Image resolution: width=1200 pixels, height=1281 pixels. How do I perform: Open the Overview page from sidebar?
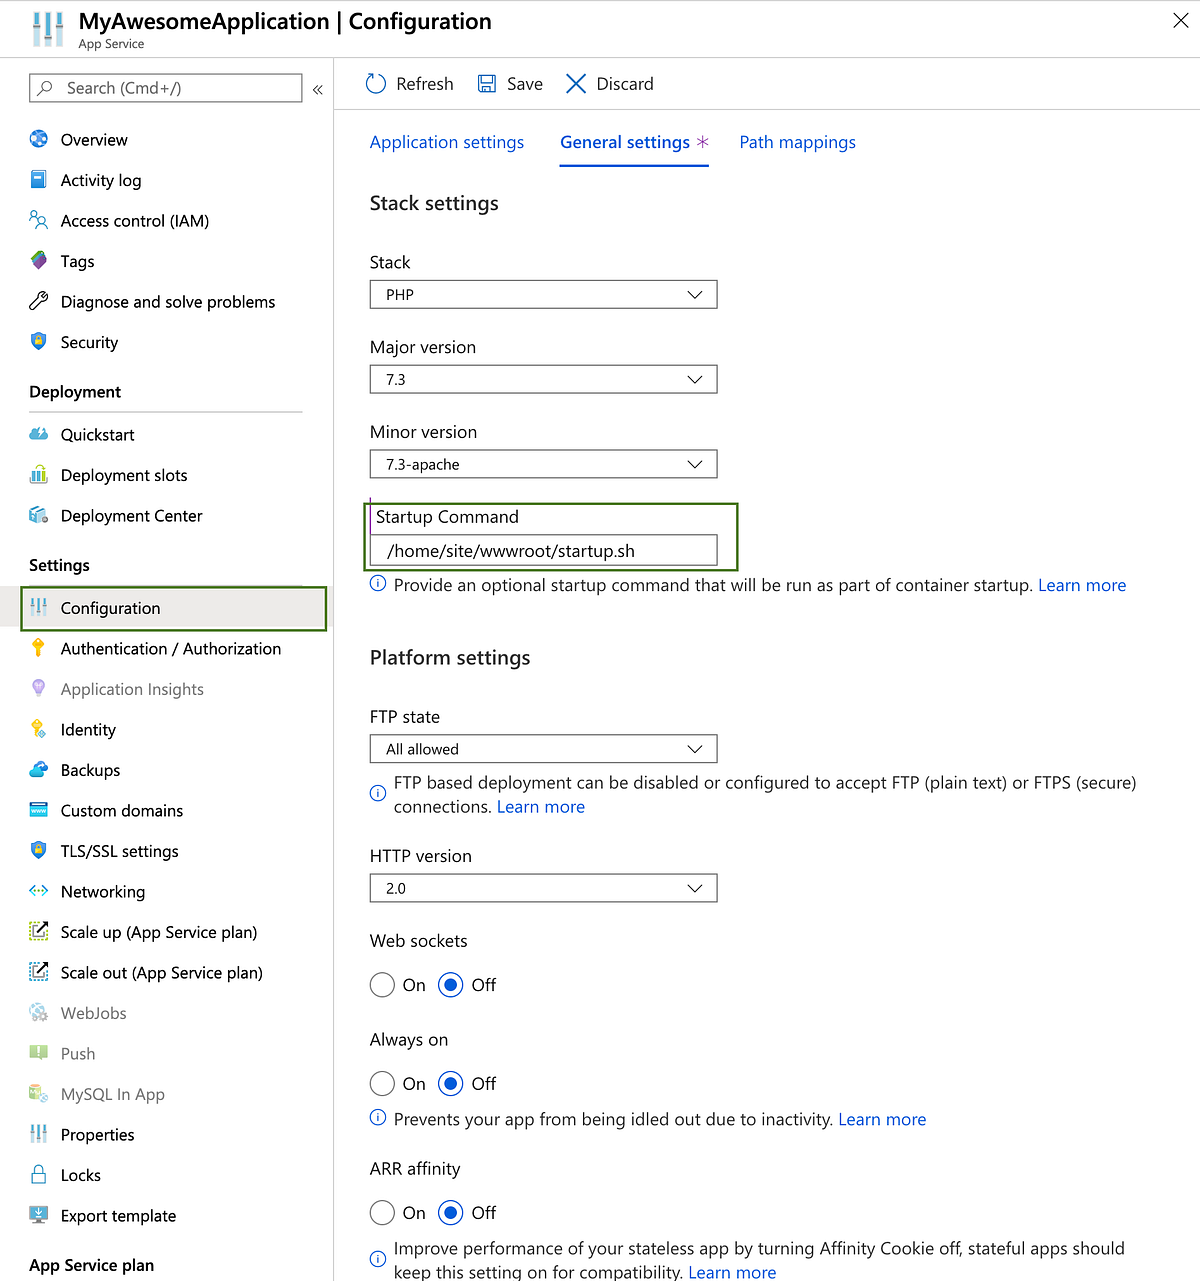pyautogui.click(x=93, y=139)
